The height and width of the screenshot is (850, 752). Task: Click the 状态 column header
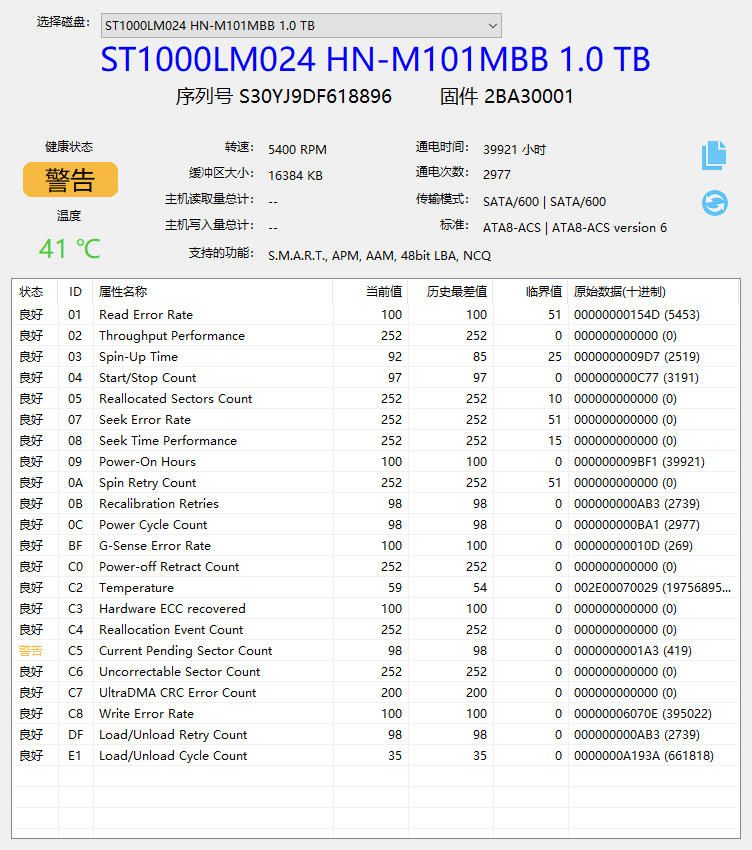(31, 292)
